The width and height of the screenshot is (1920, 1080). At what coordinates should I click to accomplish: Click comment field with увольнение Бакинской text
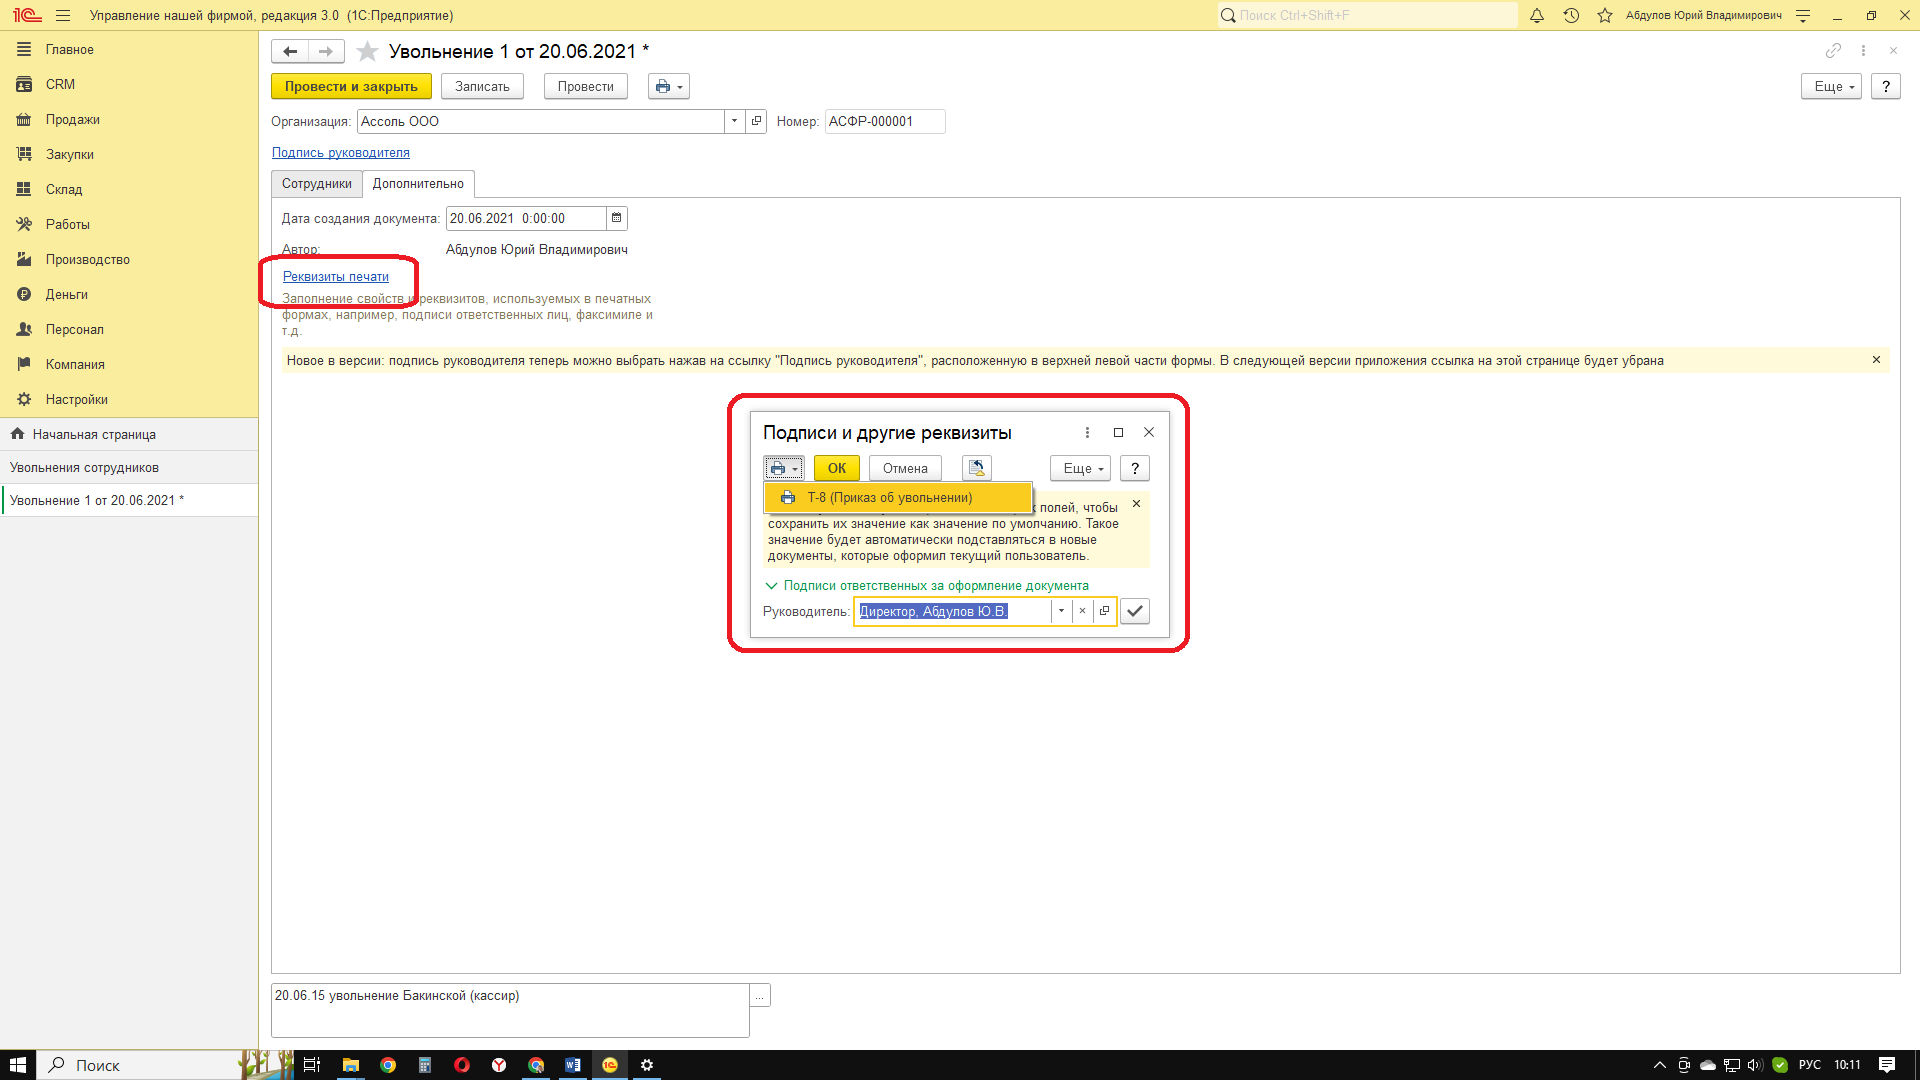pos(510,1010)
